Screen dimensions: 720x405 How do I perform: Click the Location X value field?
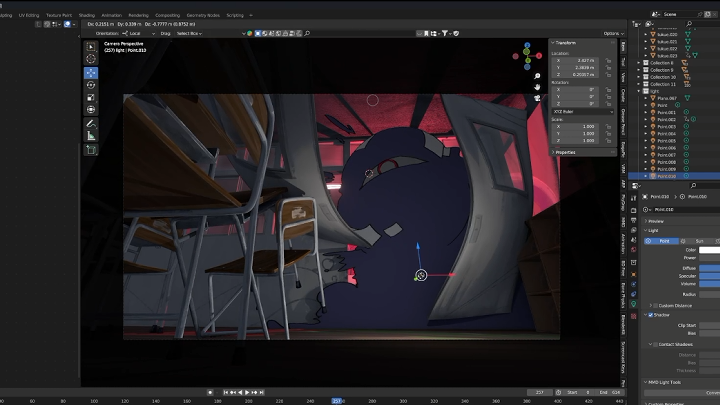coord(575,61)
